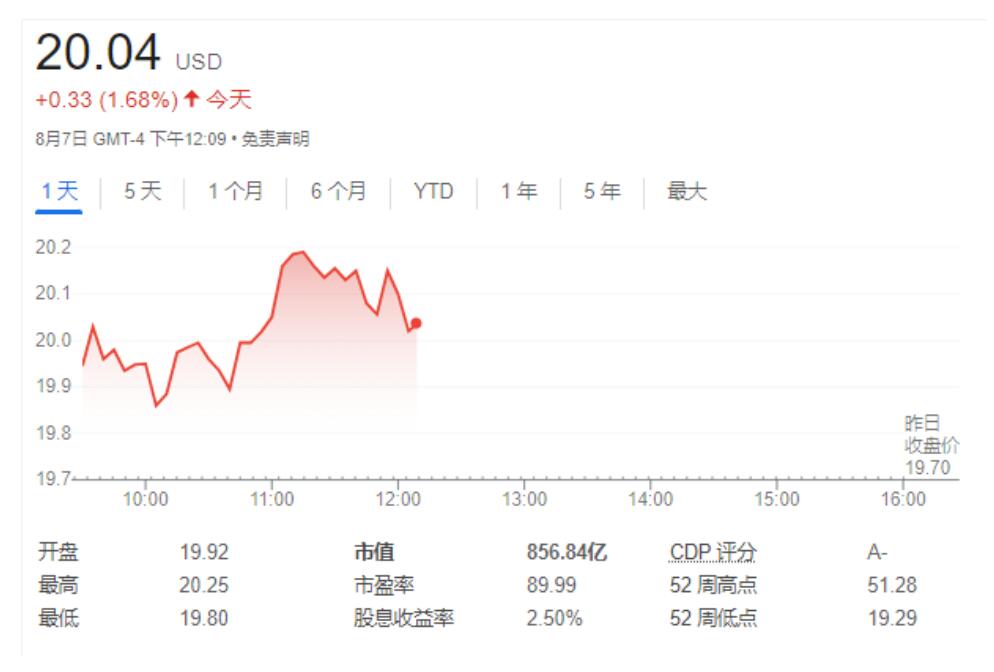The height and width of the screenshot is (672, 994).
Task: Click the 昨日收盘价 19.70 label
Action: pyautogui.click(x=931, y=445)
